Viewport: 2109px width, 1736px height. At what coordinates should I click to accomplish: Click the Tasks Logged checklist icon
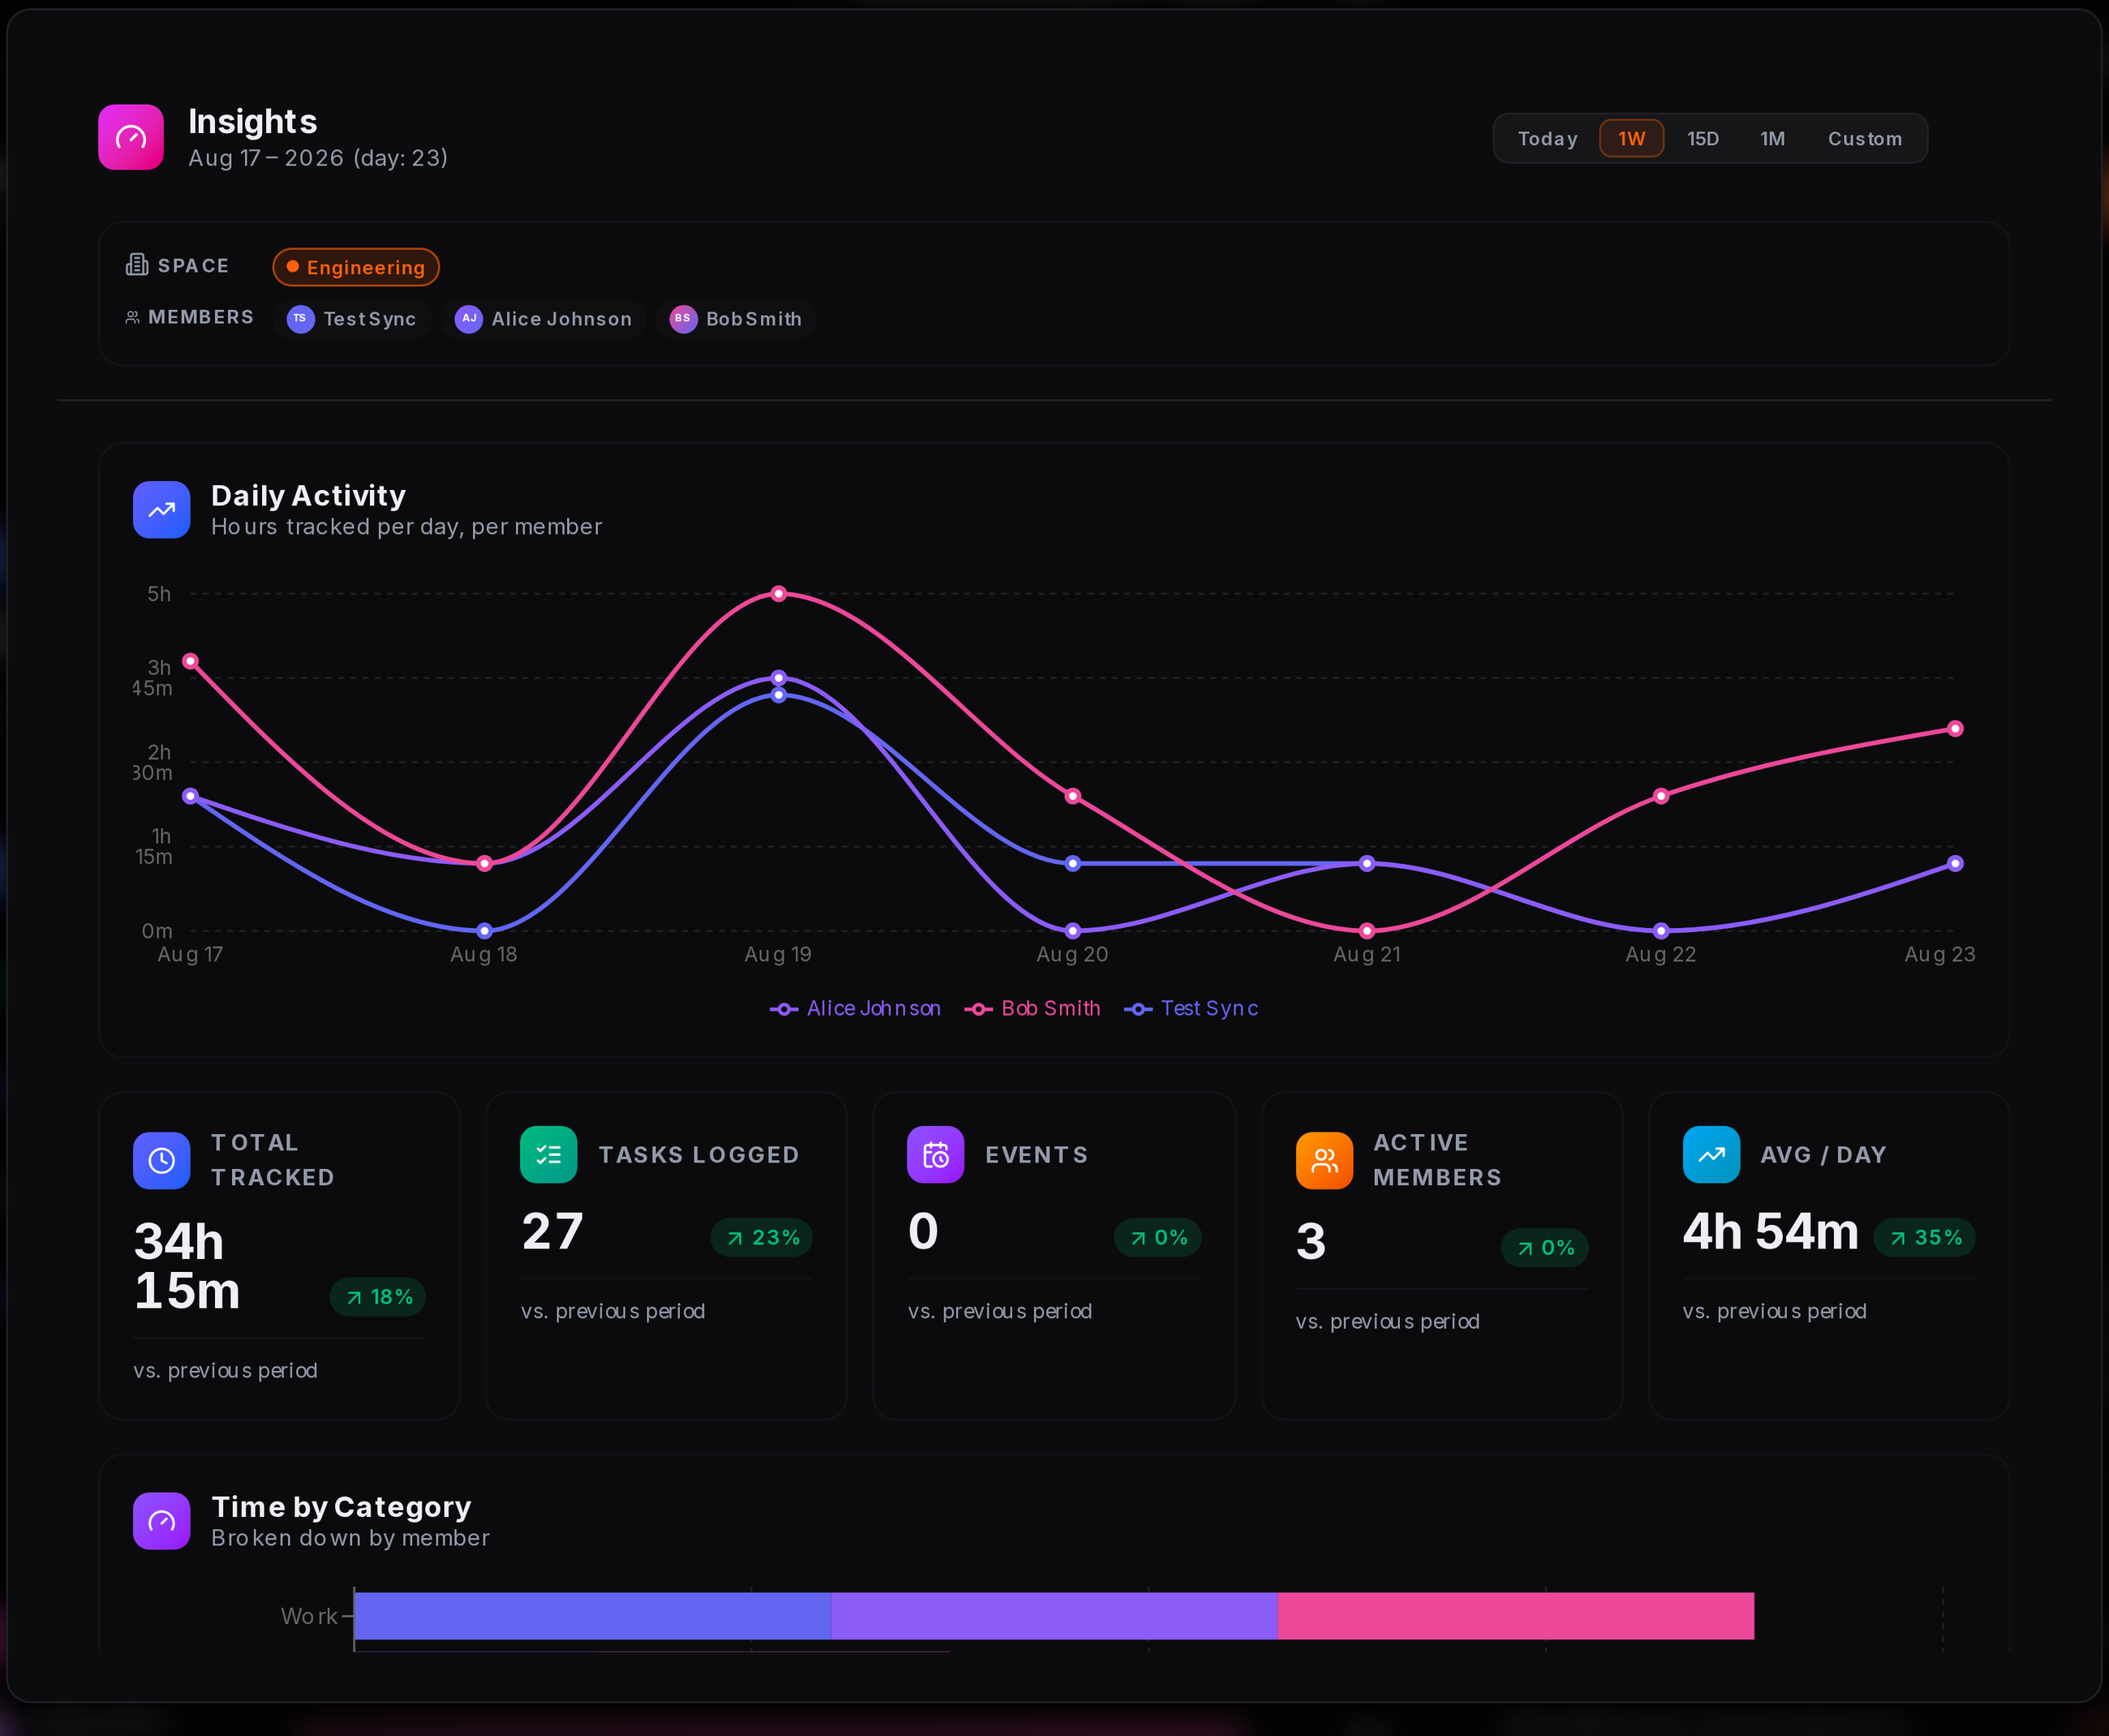point(549,1155)
